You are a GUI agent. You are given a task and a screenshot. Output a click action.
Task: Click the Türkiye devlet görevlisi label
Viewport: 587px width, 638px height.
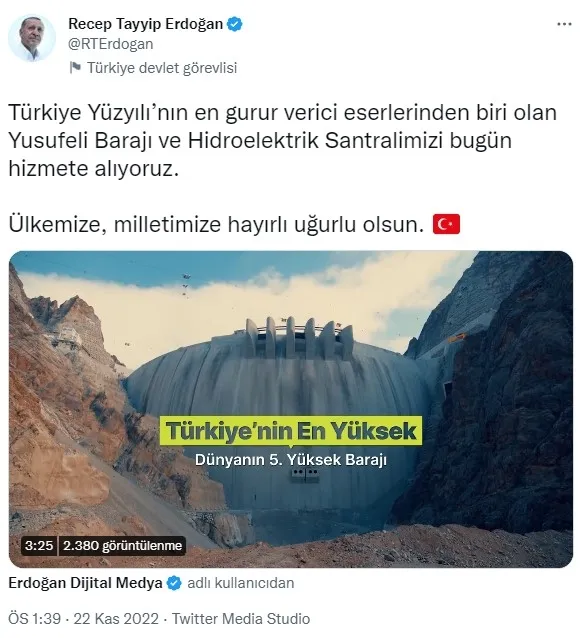tap(162, 68)
